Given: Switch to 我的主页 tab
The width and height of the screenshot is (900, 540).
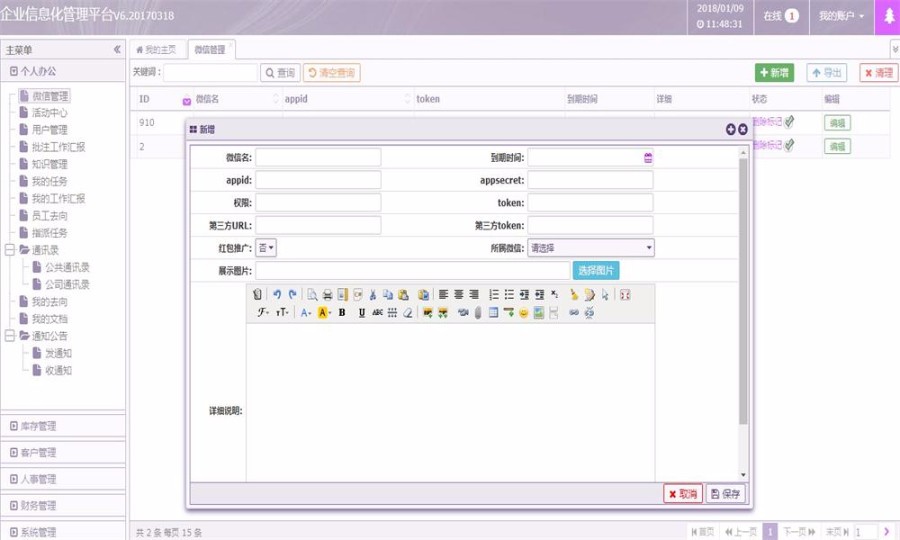Looking at the screenshot, I should (x=157, y=50).
